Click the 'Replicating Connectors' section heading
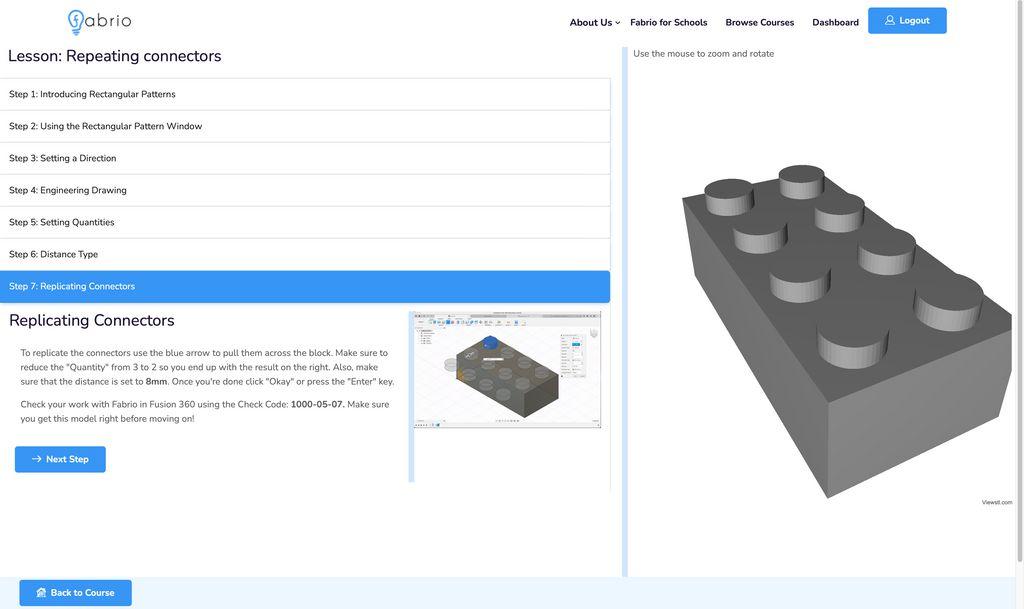 [x=92, y=320]
